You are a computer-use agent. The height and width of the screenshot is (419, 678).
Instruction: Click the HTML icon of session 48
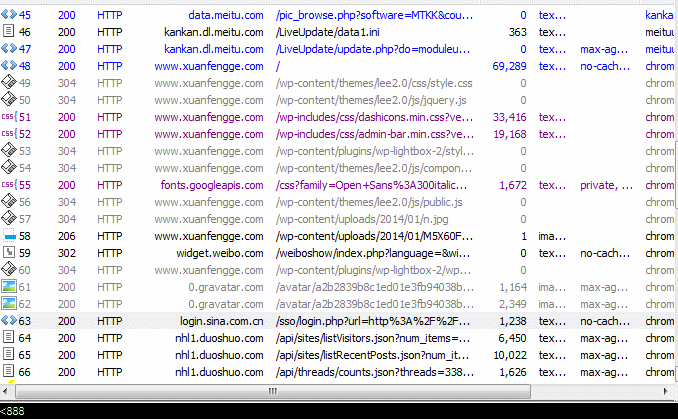pyautogui.click(x=9, y=66)
